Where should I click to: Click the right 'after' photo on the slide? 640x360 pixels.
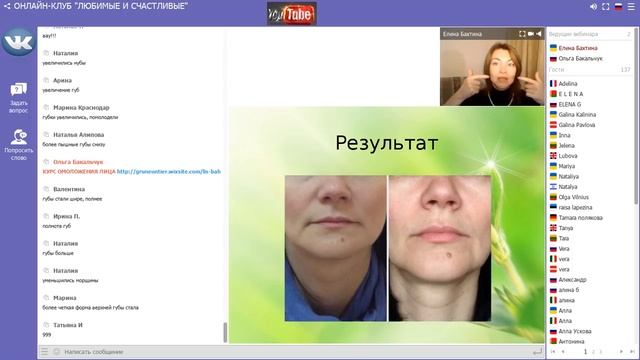pos(440,248)
